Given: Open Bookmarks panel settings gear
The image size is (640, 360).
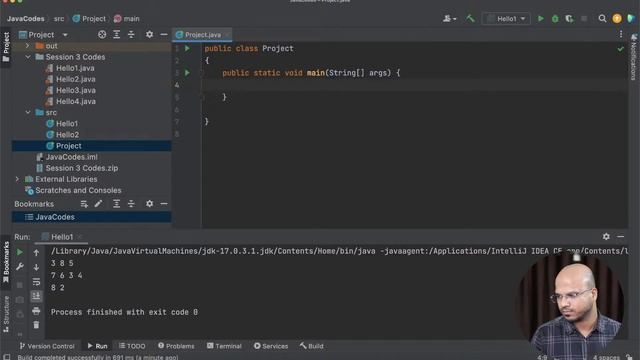Looking at the screenshot, I should (149, 204).
